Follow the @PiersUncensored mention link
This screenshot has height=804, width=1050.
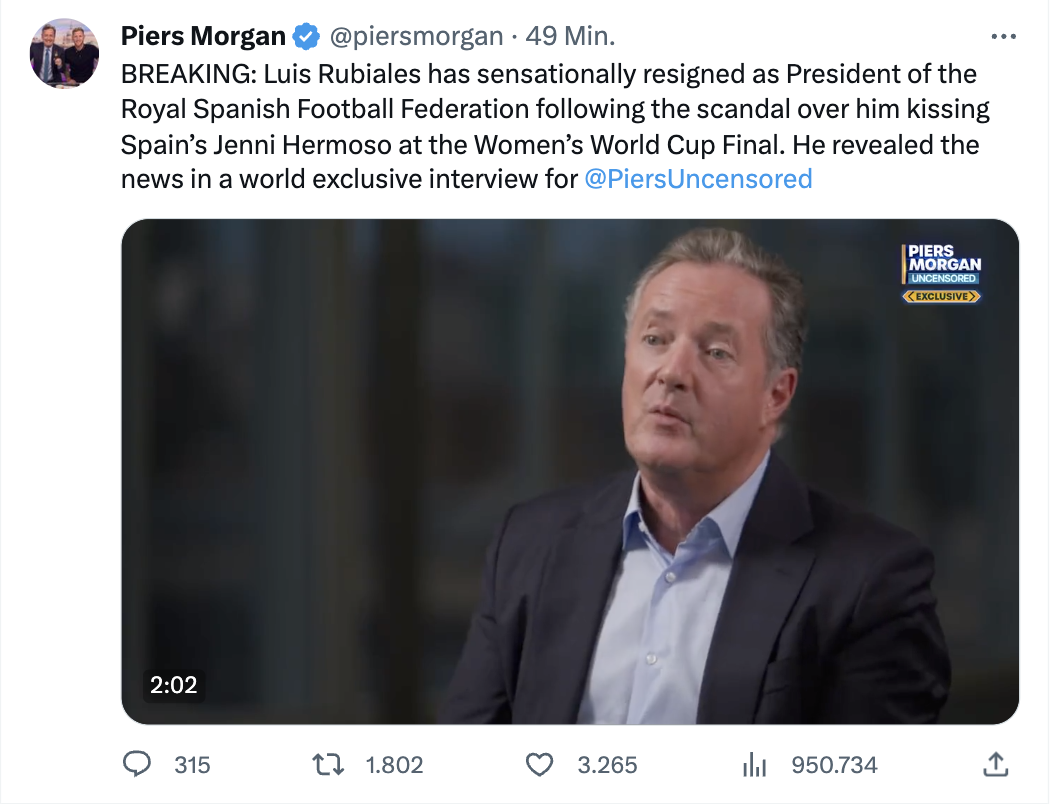tap(697, 179)
